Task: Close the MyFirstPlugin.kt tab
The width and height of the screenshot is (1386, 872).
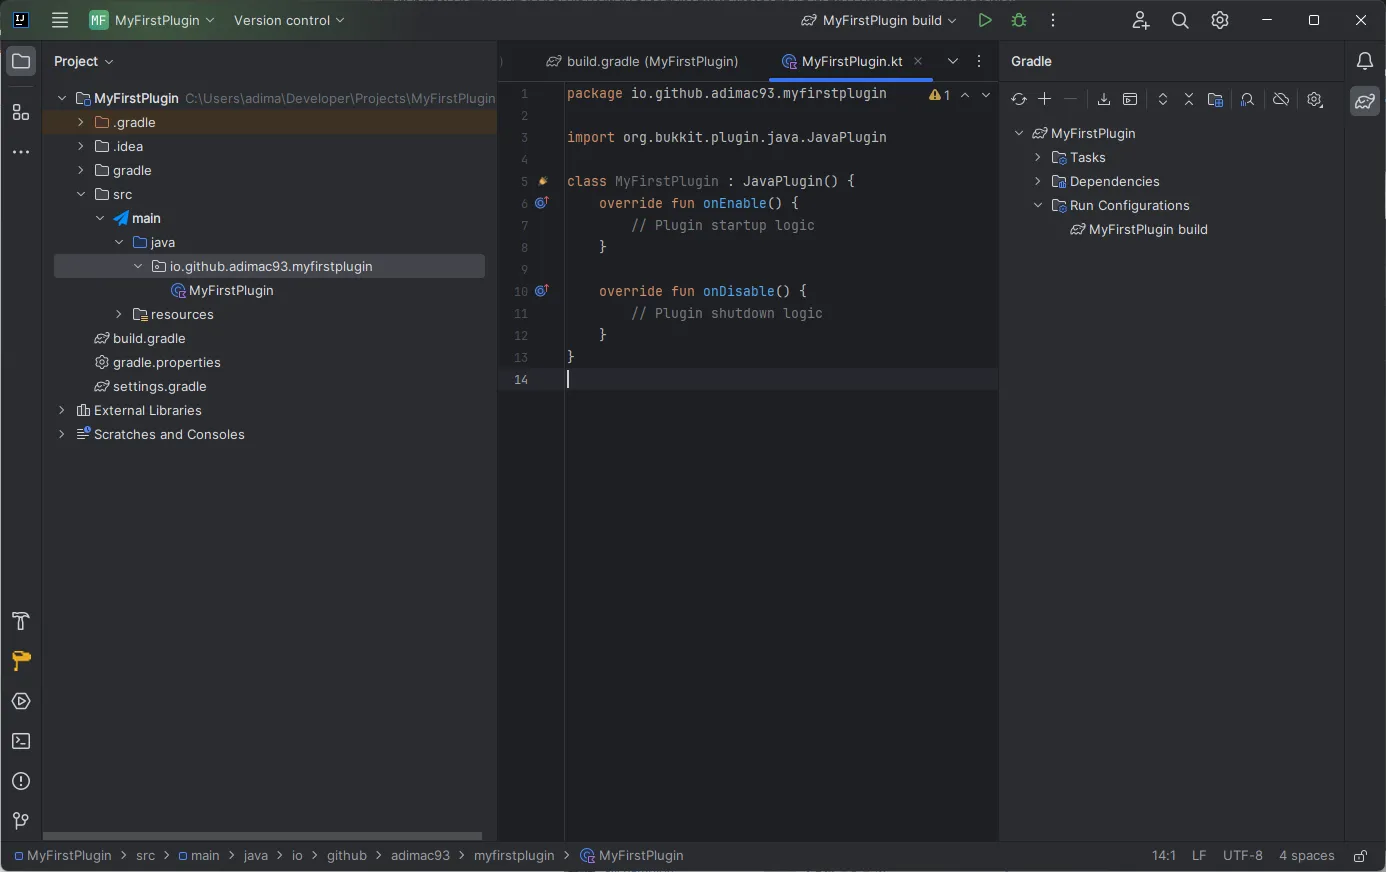Action: 918,61
